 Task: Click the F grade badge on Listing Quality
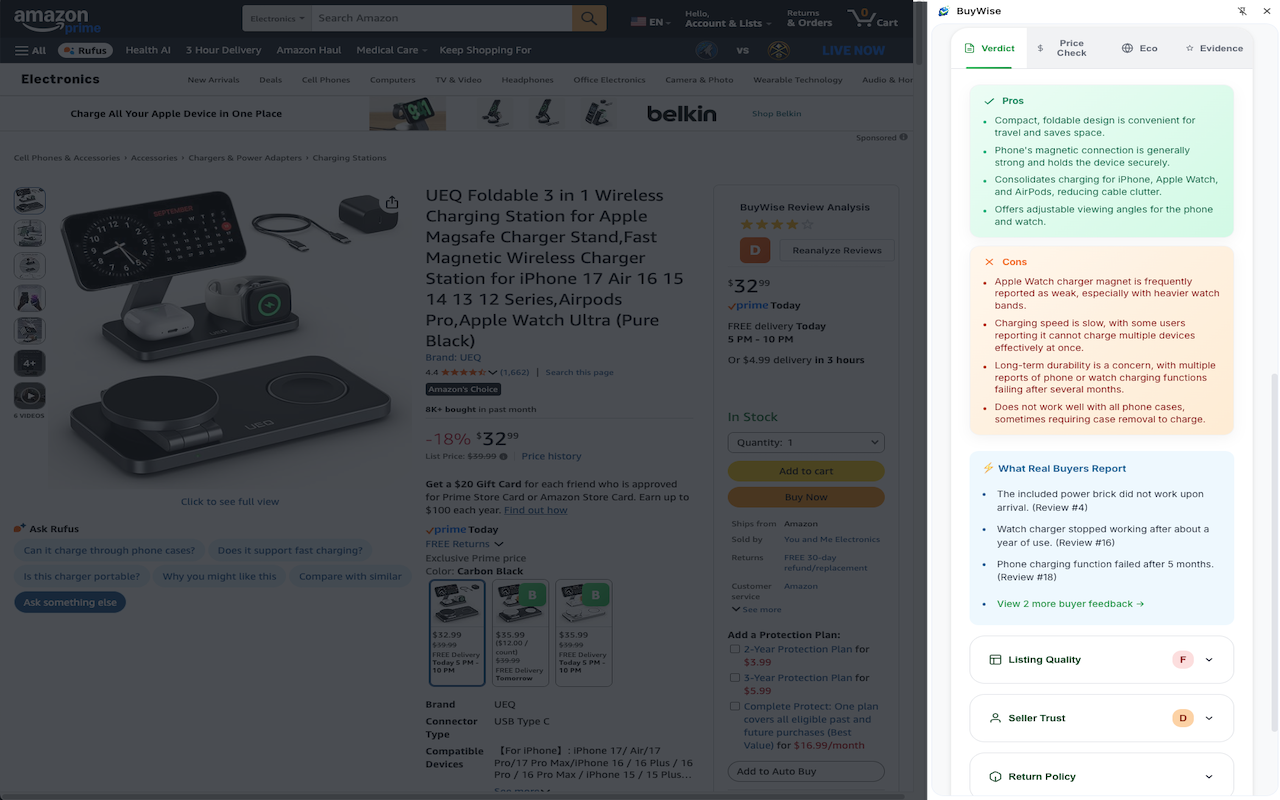point(1183,660)
